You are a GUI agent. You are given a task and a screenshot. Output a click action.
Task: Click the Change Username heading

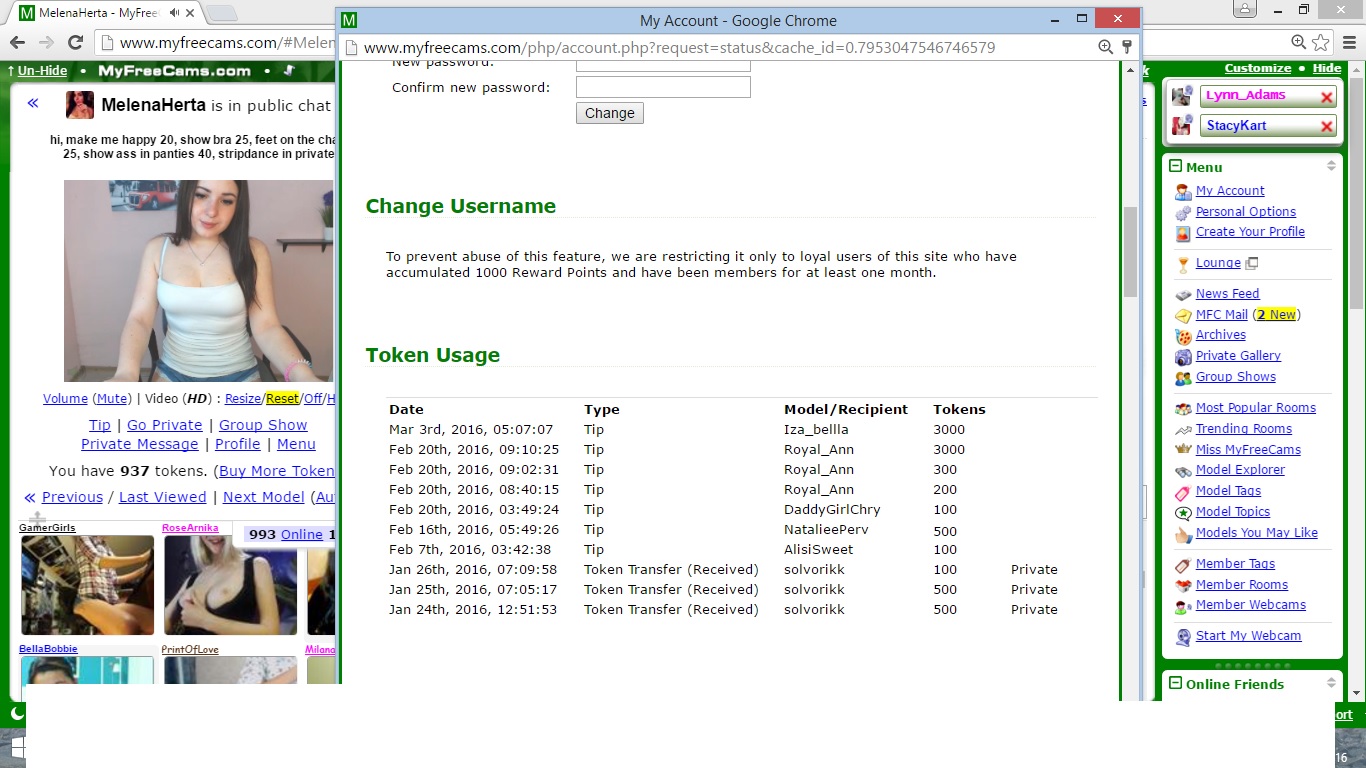[x=461, y=206]
